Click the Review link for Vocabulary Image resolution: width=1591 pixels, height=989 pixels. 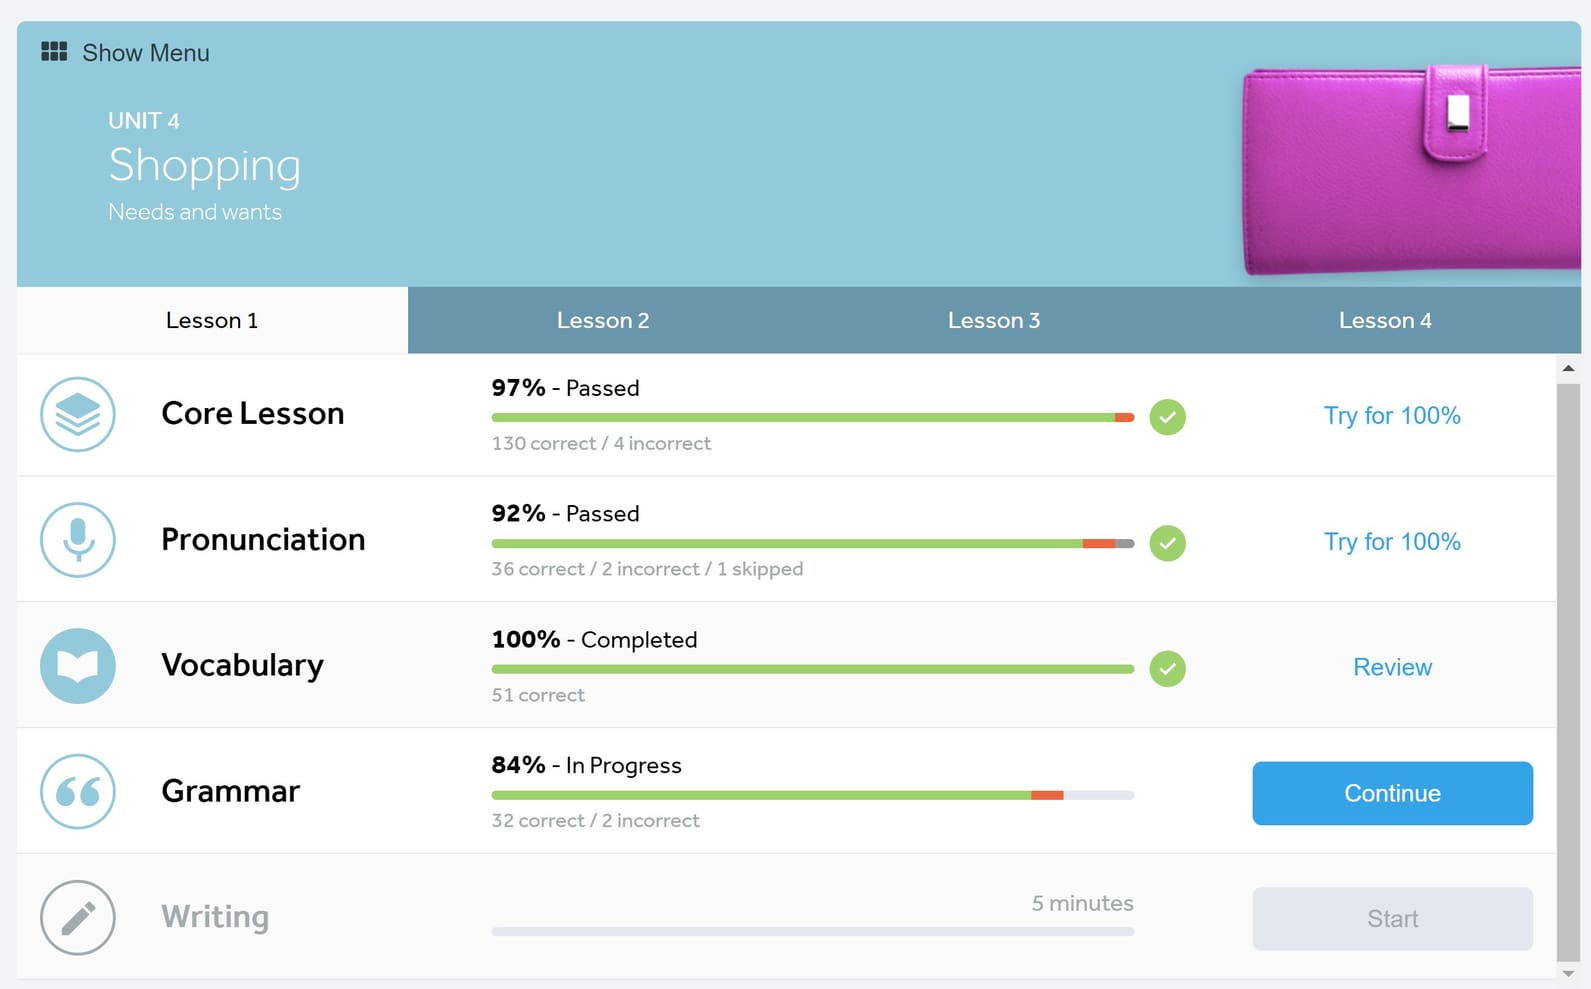pyautogui.click(x=1392, y=667)
